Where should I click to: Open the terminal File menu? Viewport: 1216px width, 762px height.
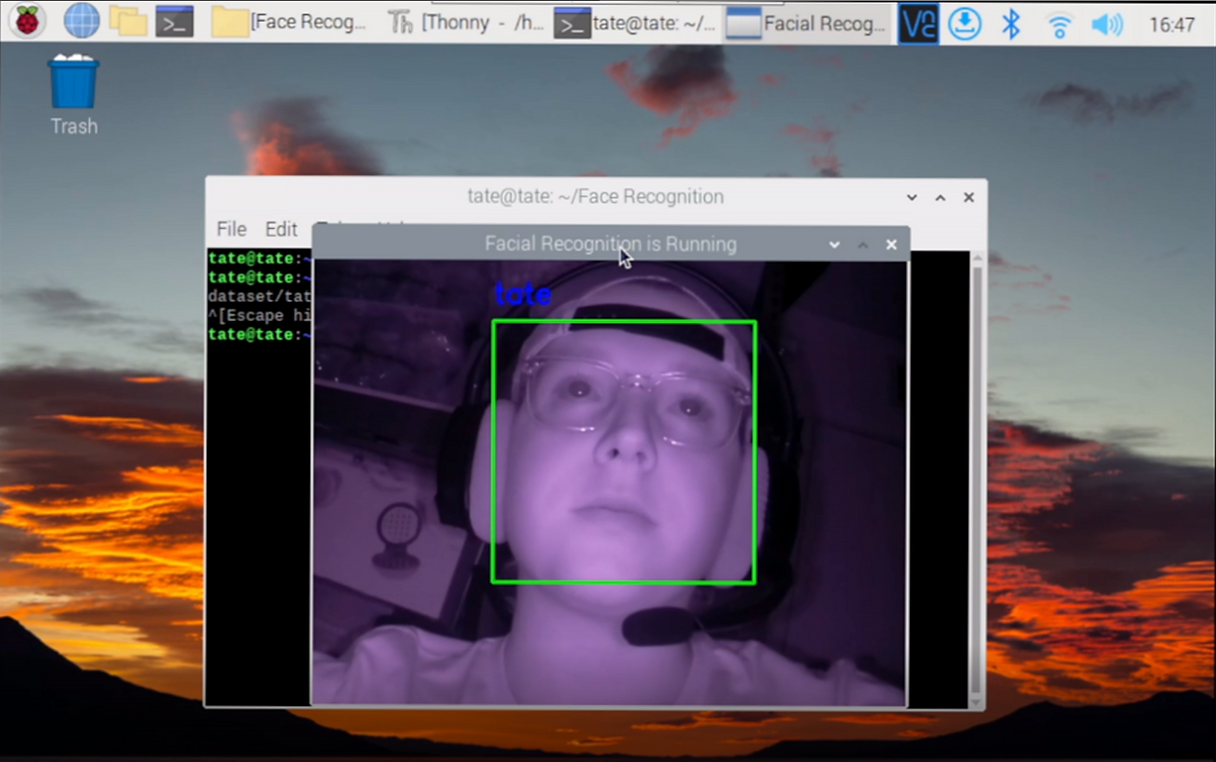click(x=231, y=229)
